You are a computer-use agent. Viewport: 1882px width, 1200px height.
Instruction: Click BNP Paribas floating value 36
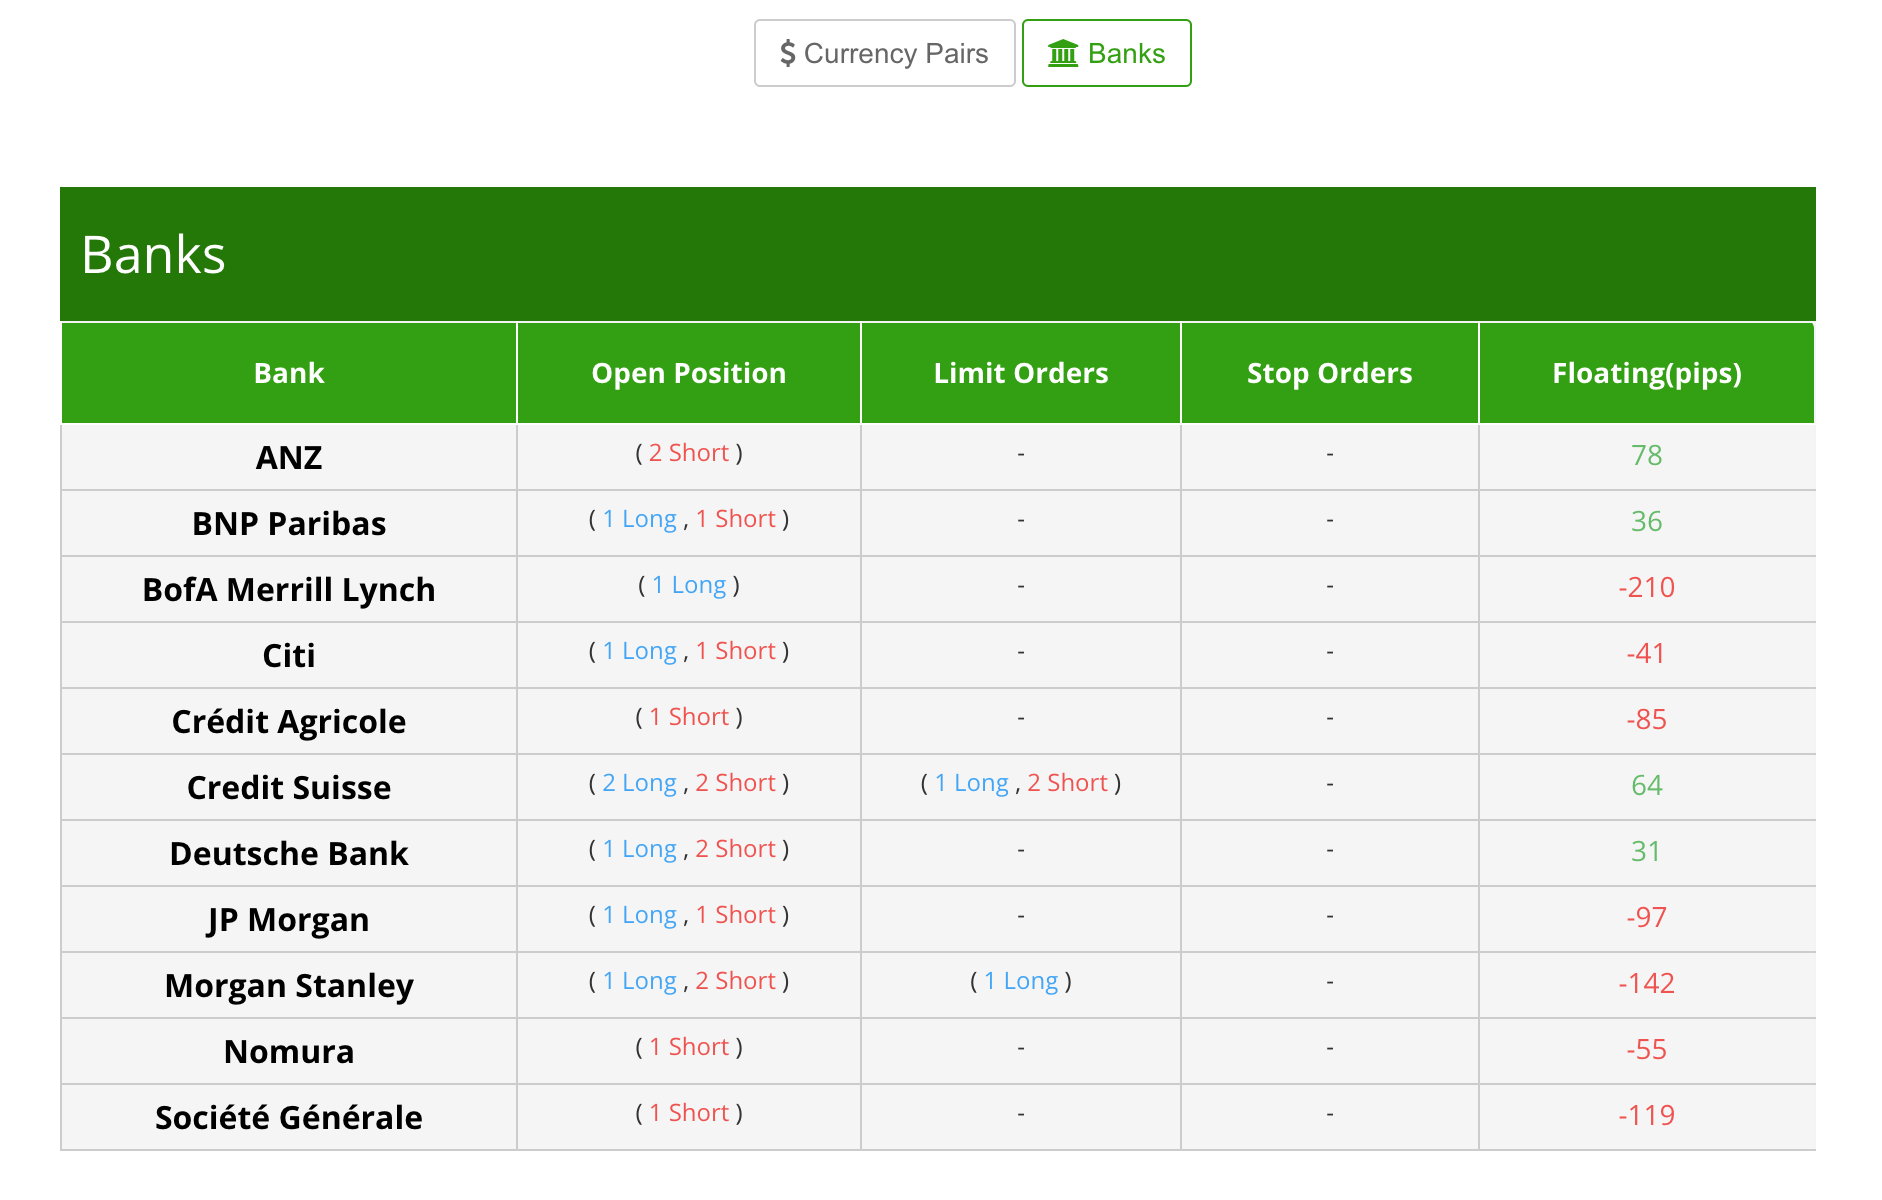point(1647,521)
